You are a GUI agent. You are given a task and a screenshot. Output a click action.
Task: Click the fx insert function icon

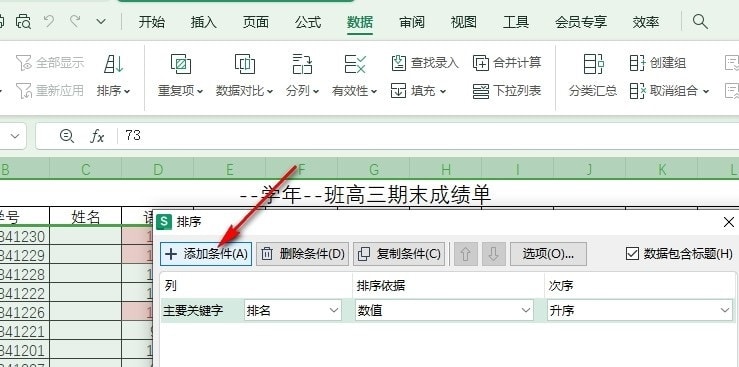97,136
